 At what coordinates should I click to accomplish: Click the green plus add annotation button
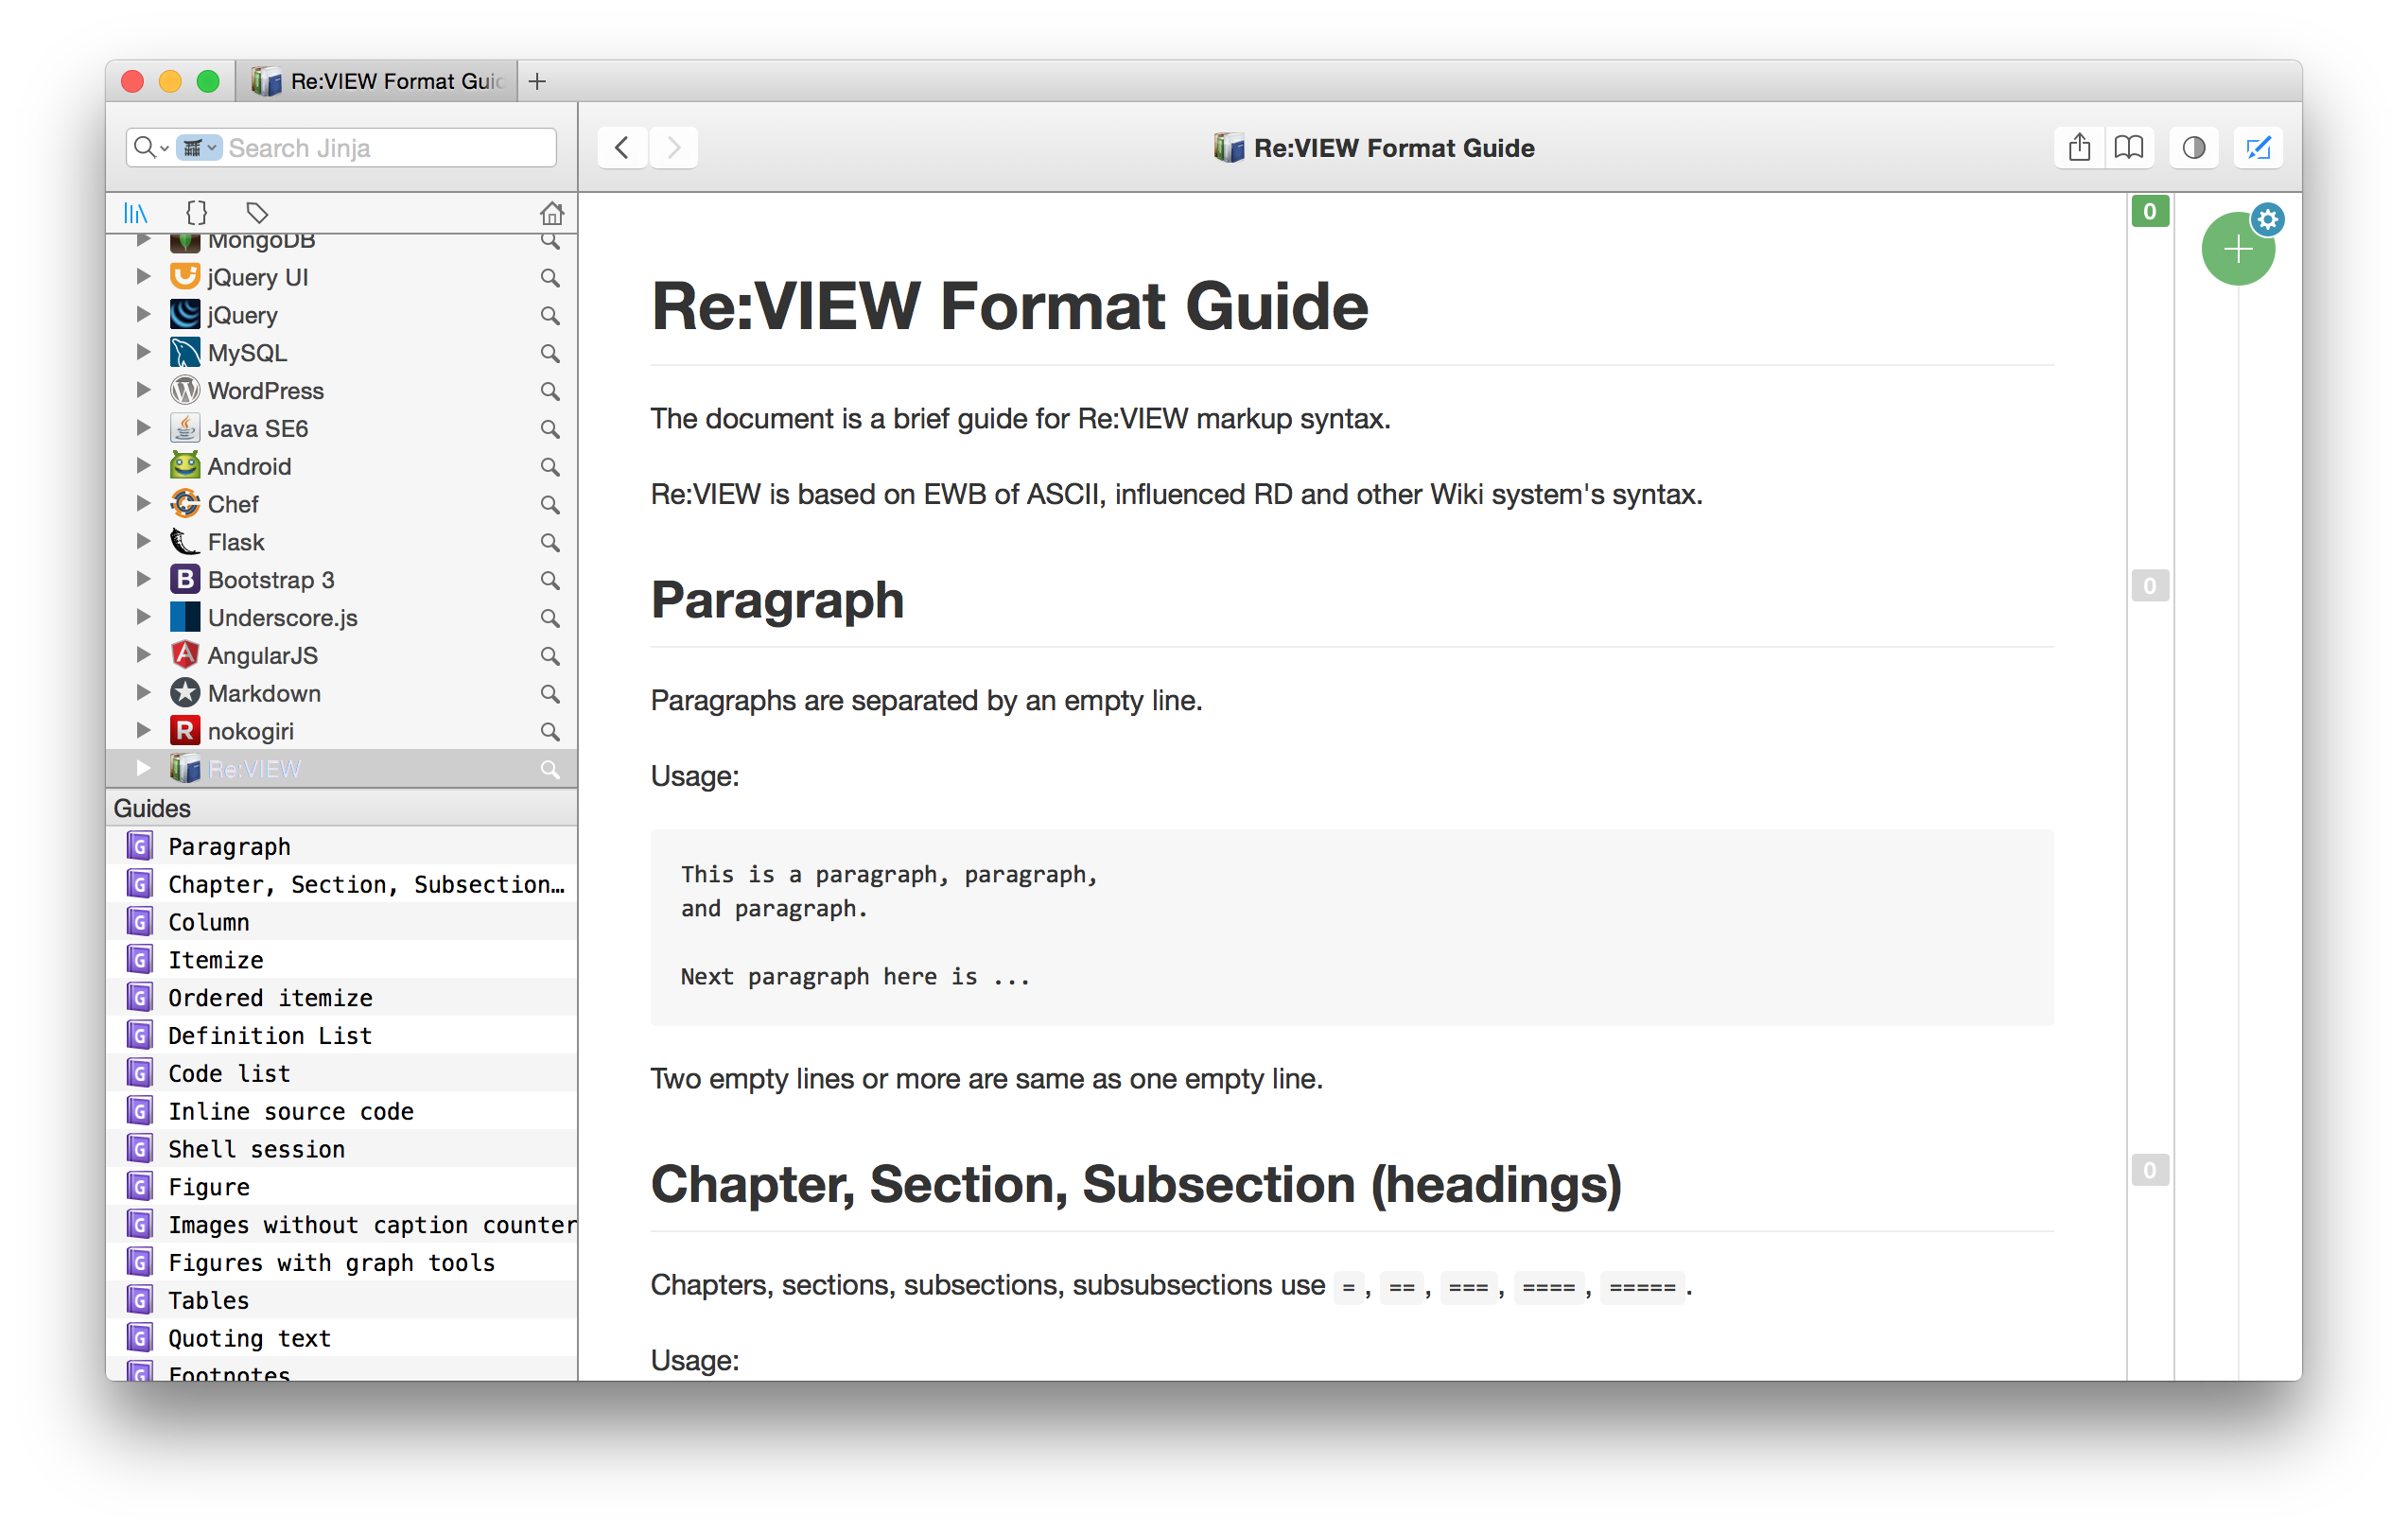pyautogui.click(x=2237, y=250)
